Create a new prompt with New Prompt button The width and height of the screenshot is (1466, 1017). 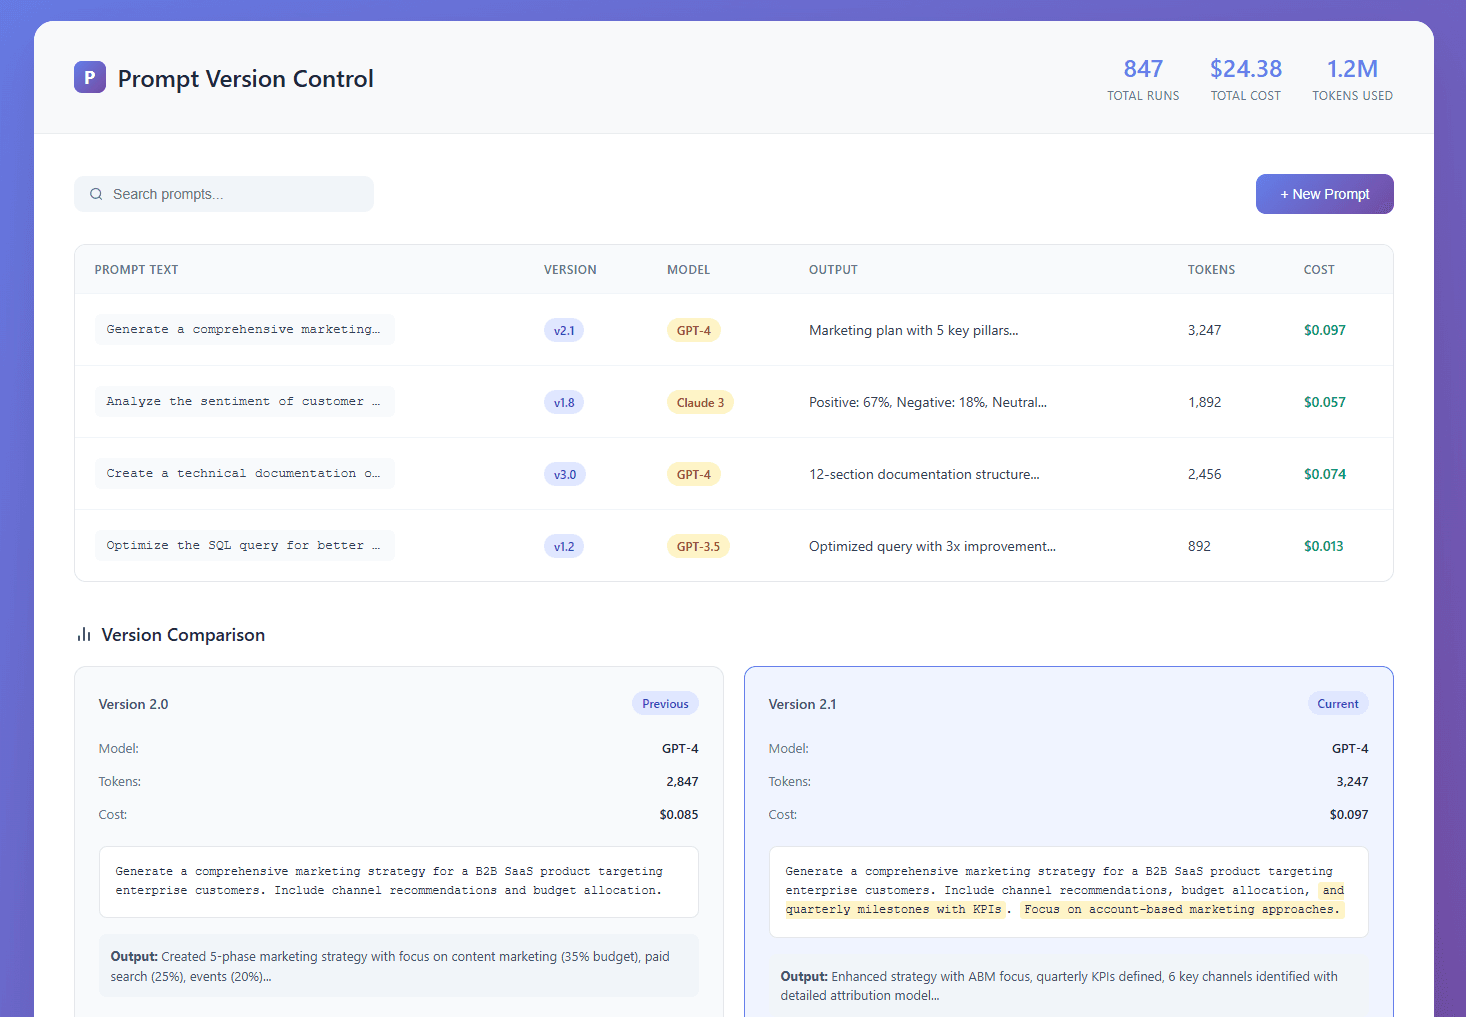click(1324, 194)
